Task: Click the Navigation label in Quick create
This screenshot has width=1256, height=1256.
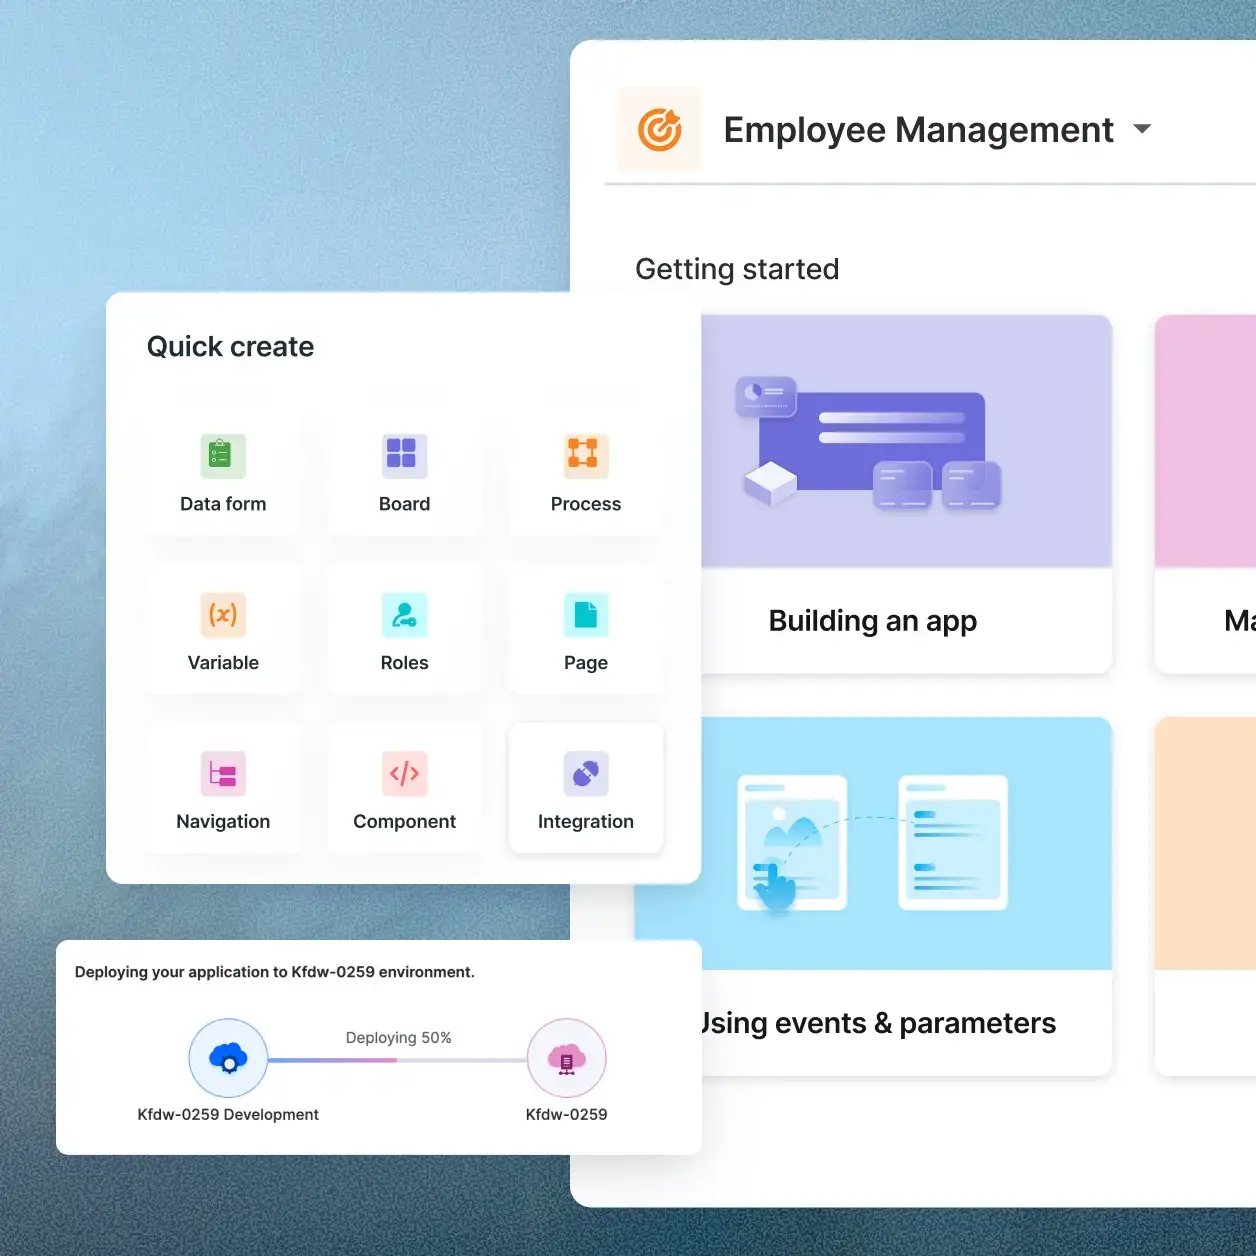Action: pos(223,822)
